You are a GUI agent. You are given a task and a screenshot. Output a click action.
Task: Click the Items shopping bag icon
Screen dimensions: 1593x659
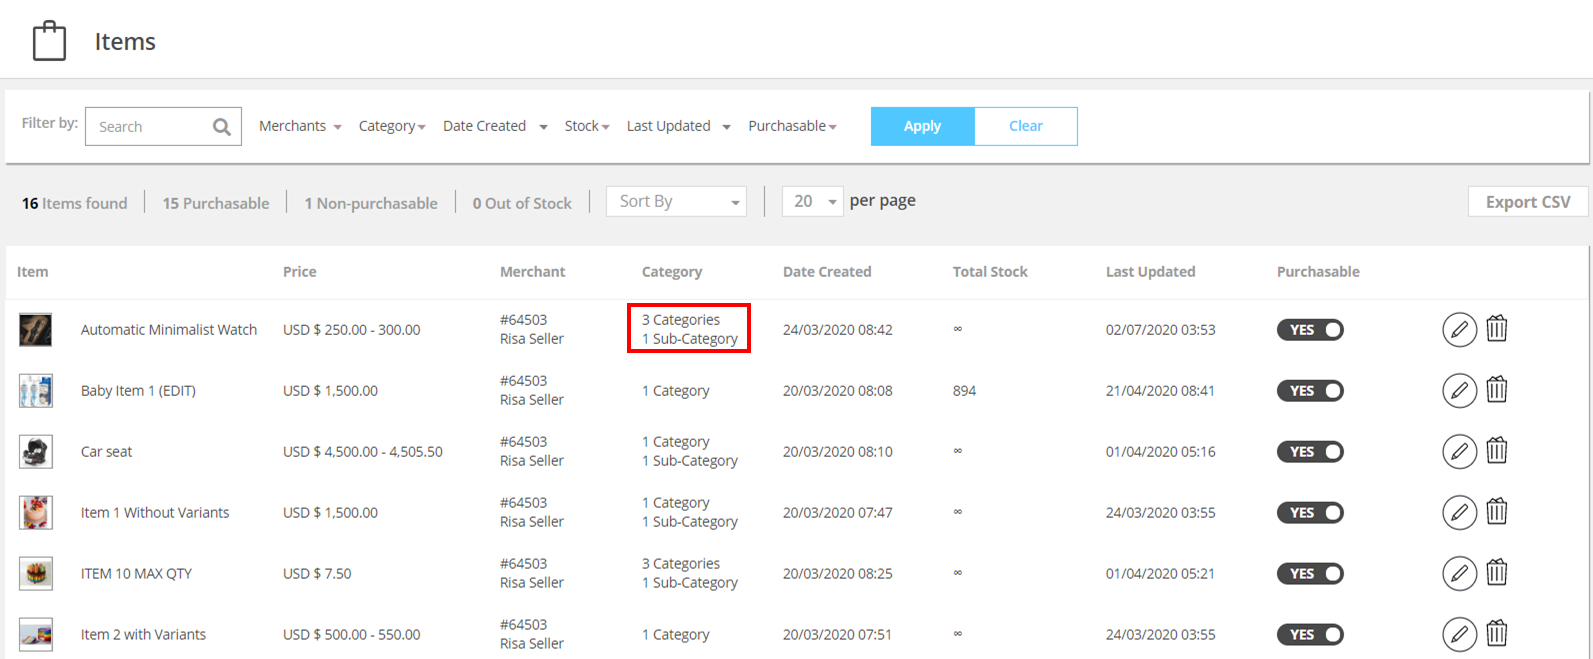(x=50, y=42)
